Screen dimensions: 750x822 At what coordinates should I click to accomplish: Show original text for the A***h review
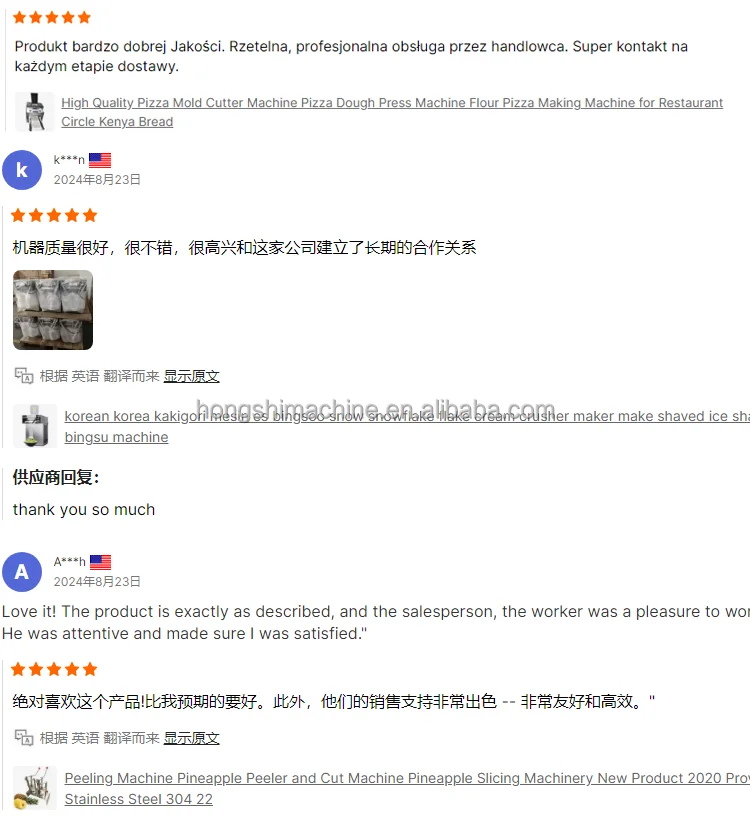[191, 738]
